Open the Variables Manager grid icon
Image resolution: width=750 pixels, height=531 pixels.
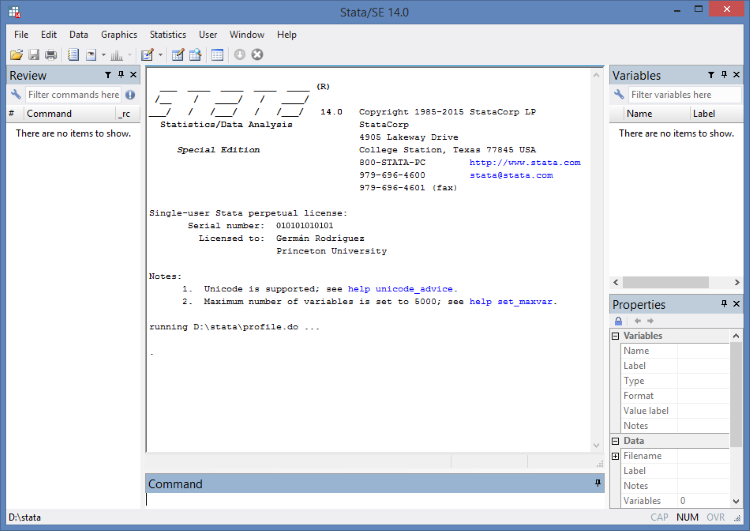[x=217, y=55]
